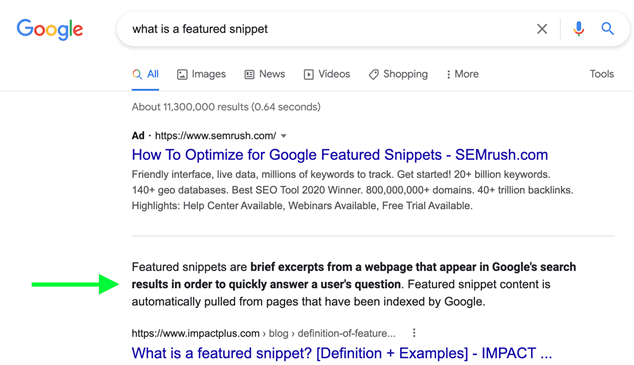Clear the search box with the X icon
Image resolution: width=634 pixels, height=365 pixels.
coord(542,29)
